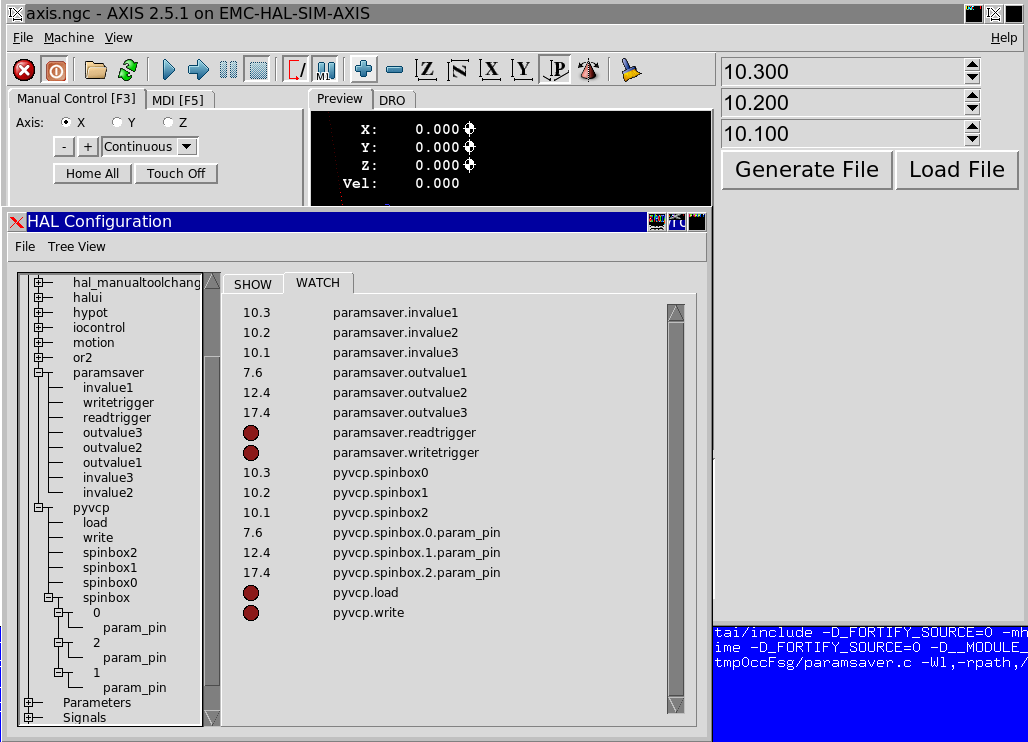Click the Load File button
1028x742 pixels.
[957, 170]
